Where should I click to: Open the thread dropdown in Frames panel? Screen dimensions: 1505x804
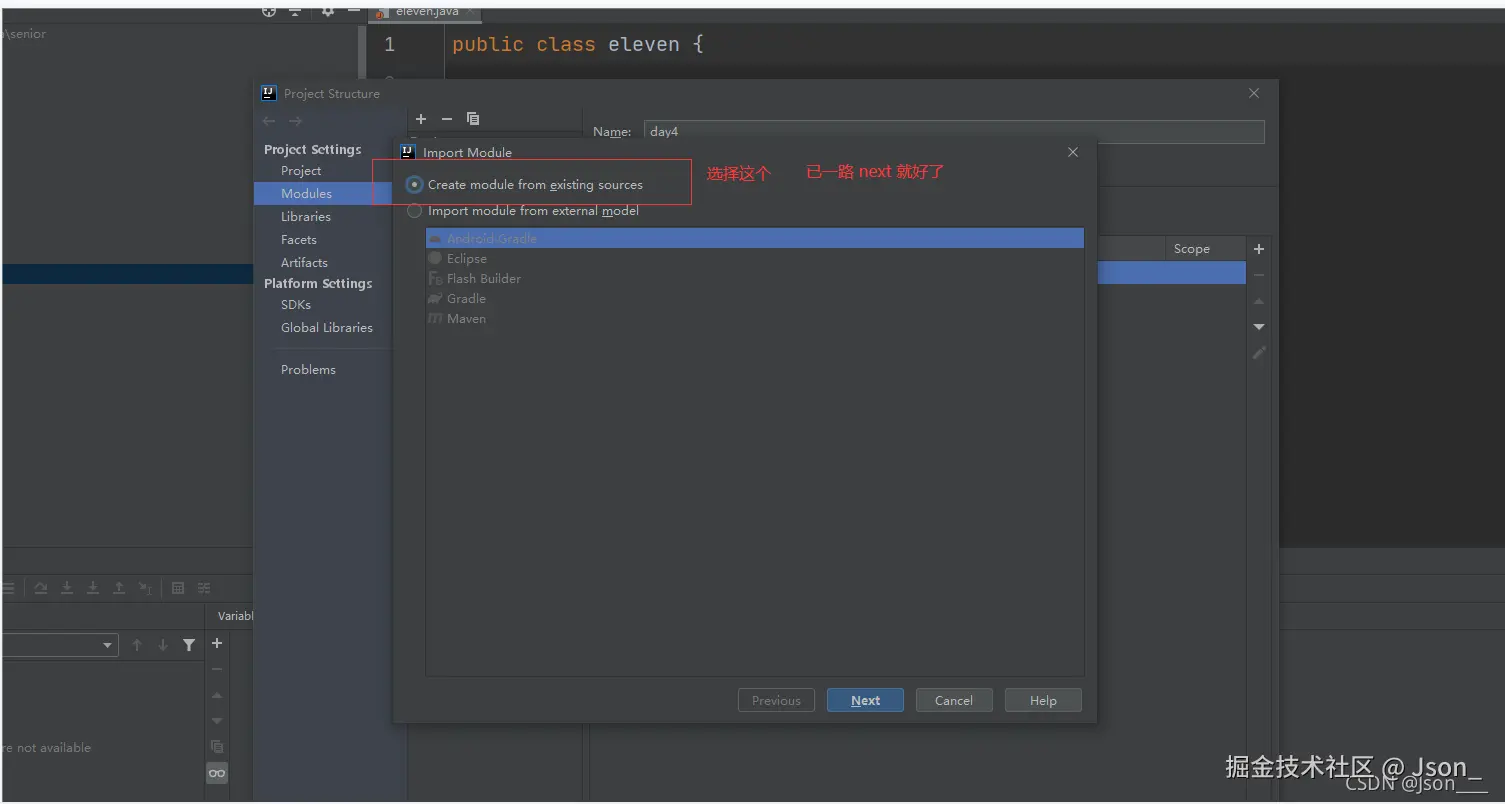click(x=60, y=645)
